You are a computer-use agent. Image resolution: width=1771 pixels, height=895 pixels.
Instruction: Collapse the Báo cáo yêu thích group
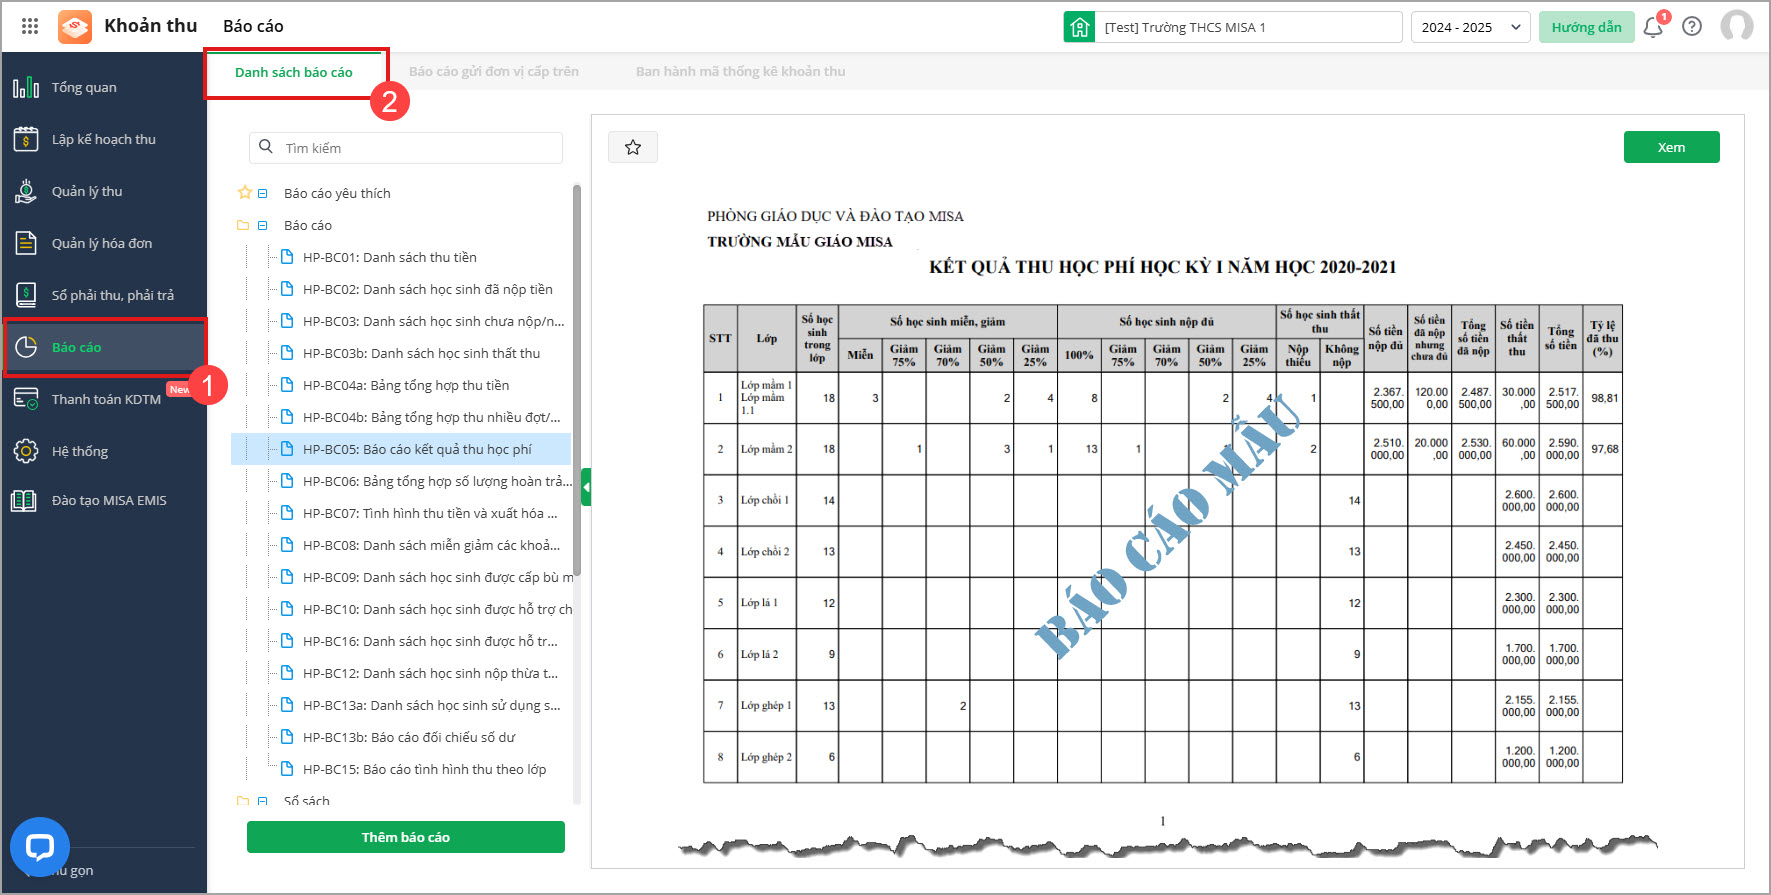[x=263, y=193]
